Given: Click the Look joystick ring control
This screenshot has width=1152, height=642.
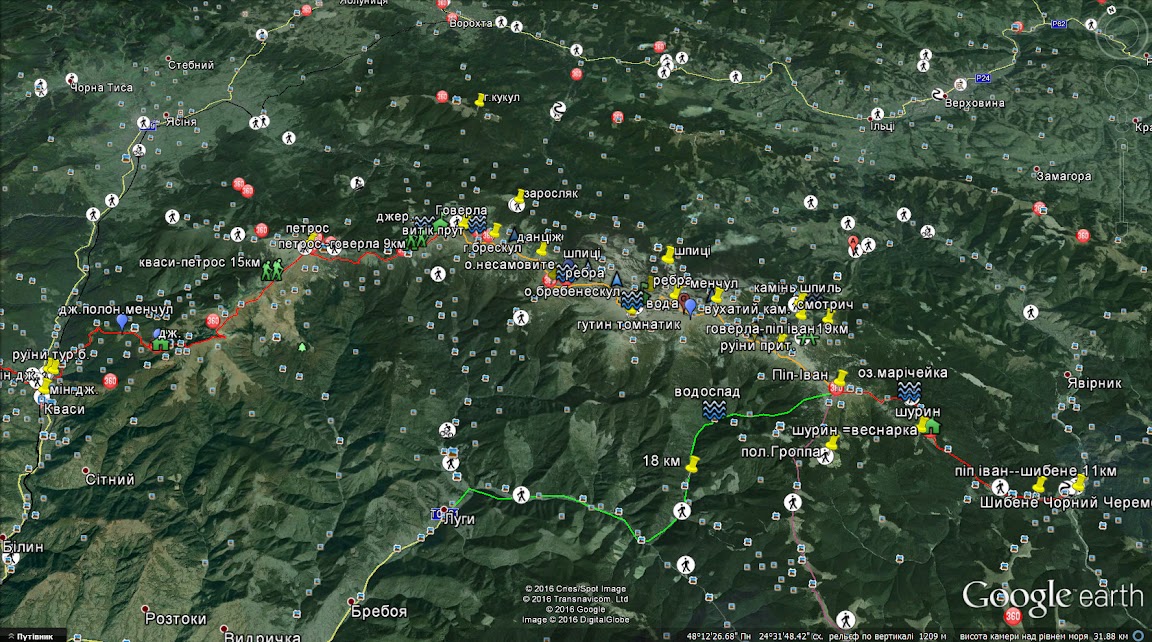Looking at the screenshot, I should tap(1124, 33).
